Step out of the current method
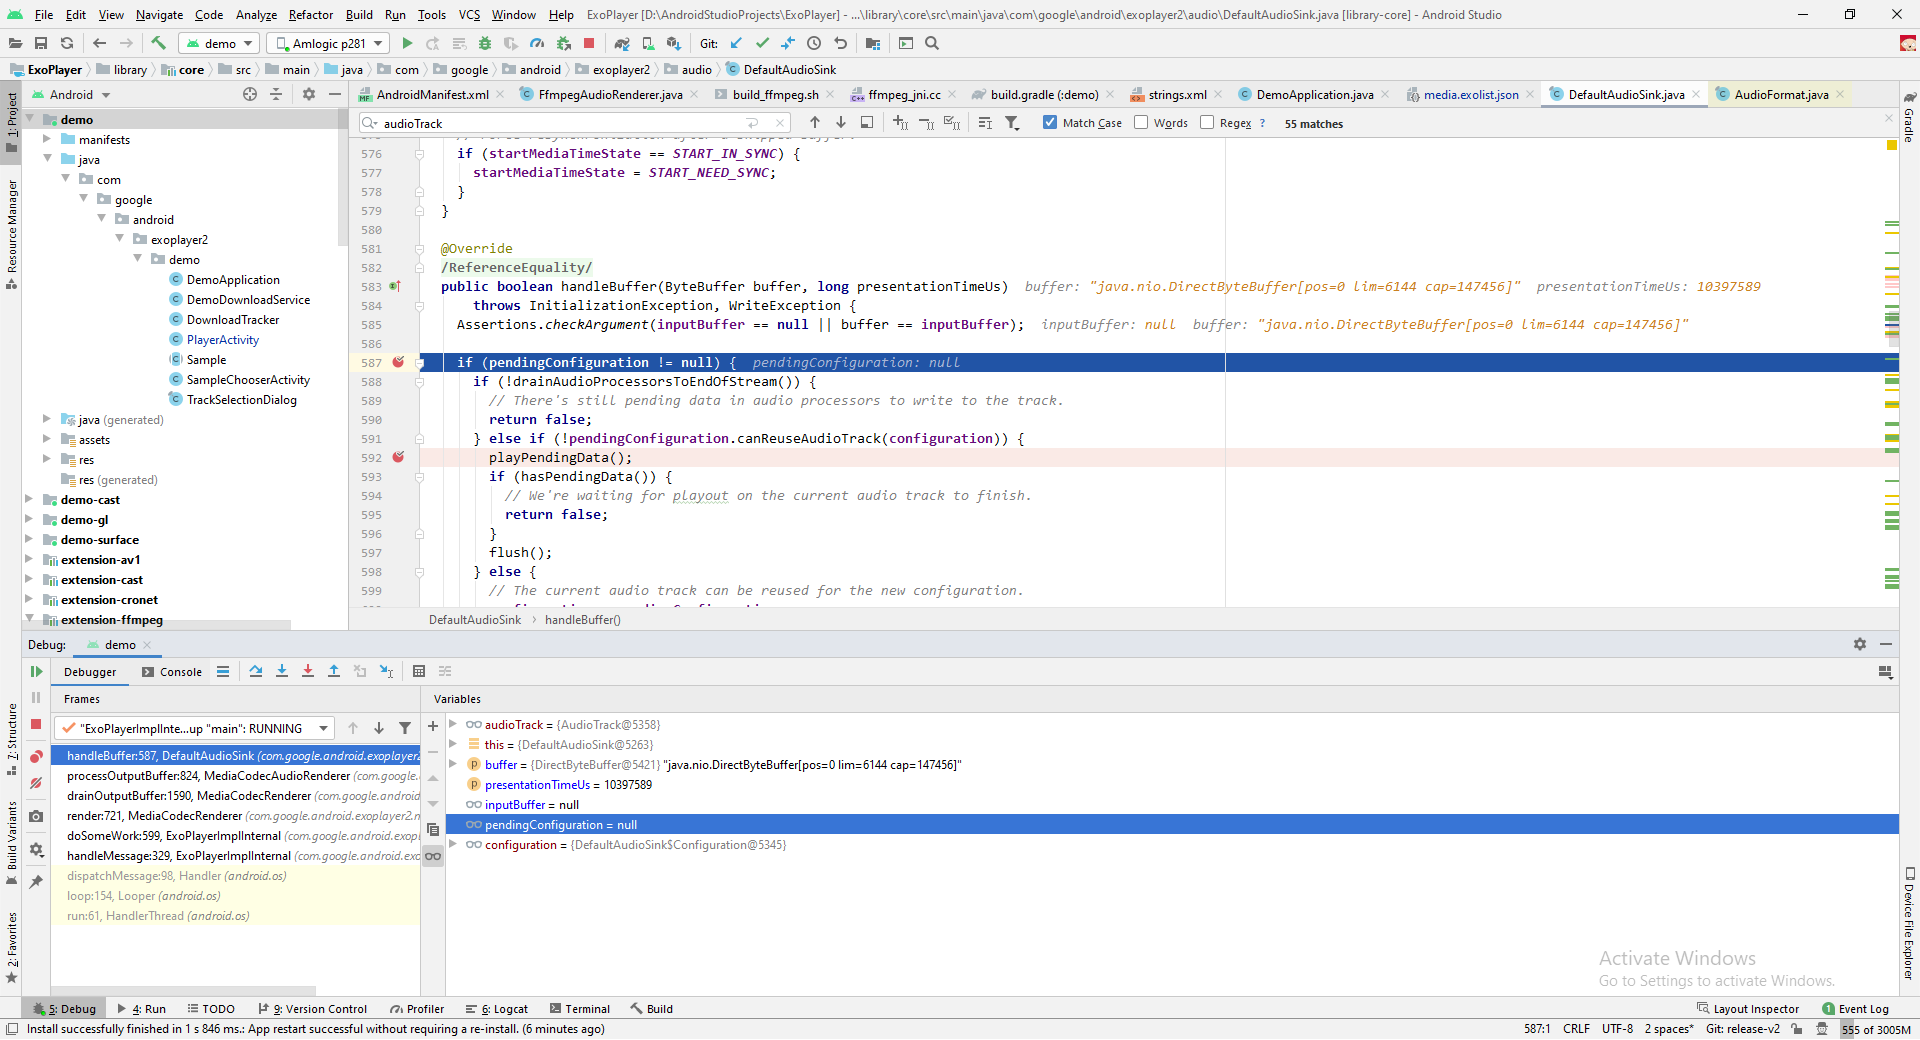Image resolution: width=1920 pixels, height=1040 pixels. (x=334, y=670)
